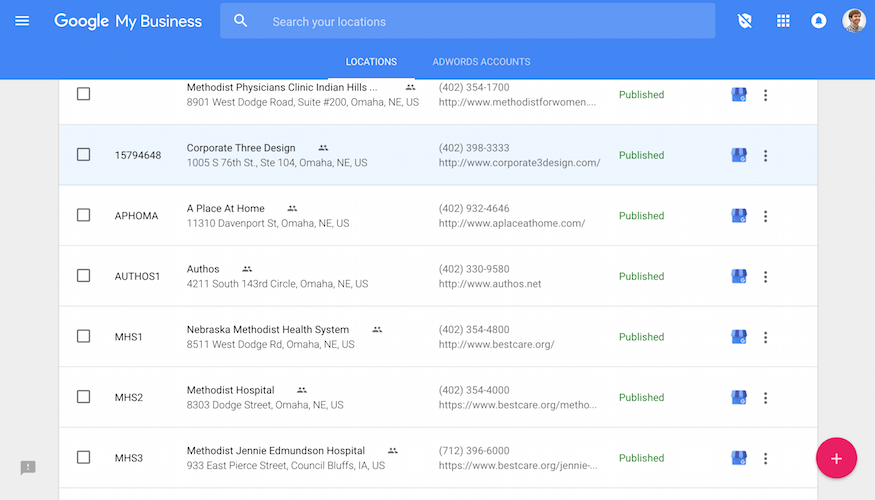Click phone number (402) 932-4646

474,209
